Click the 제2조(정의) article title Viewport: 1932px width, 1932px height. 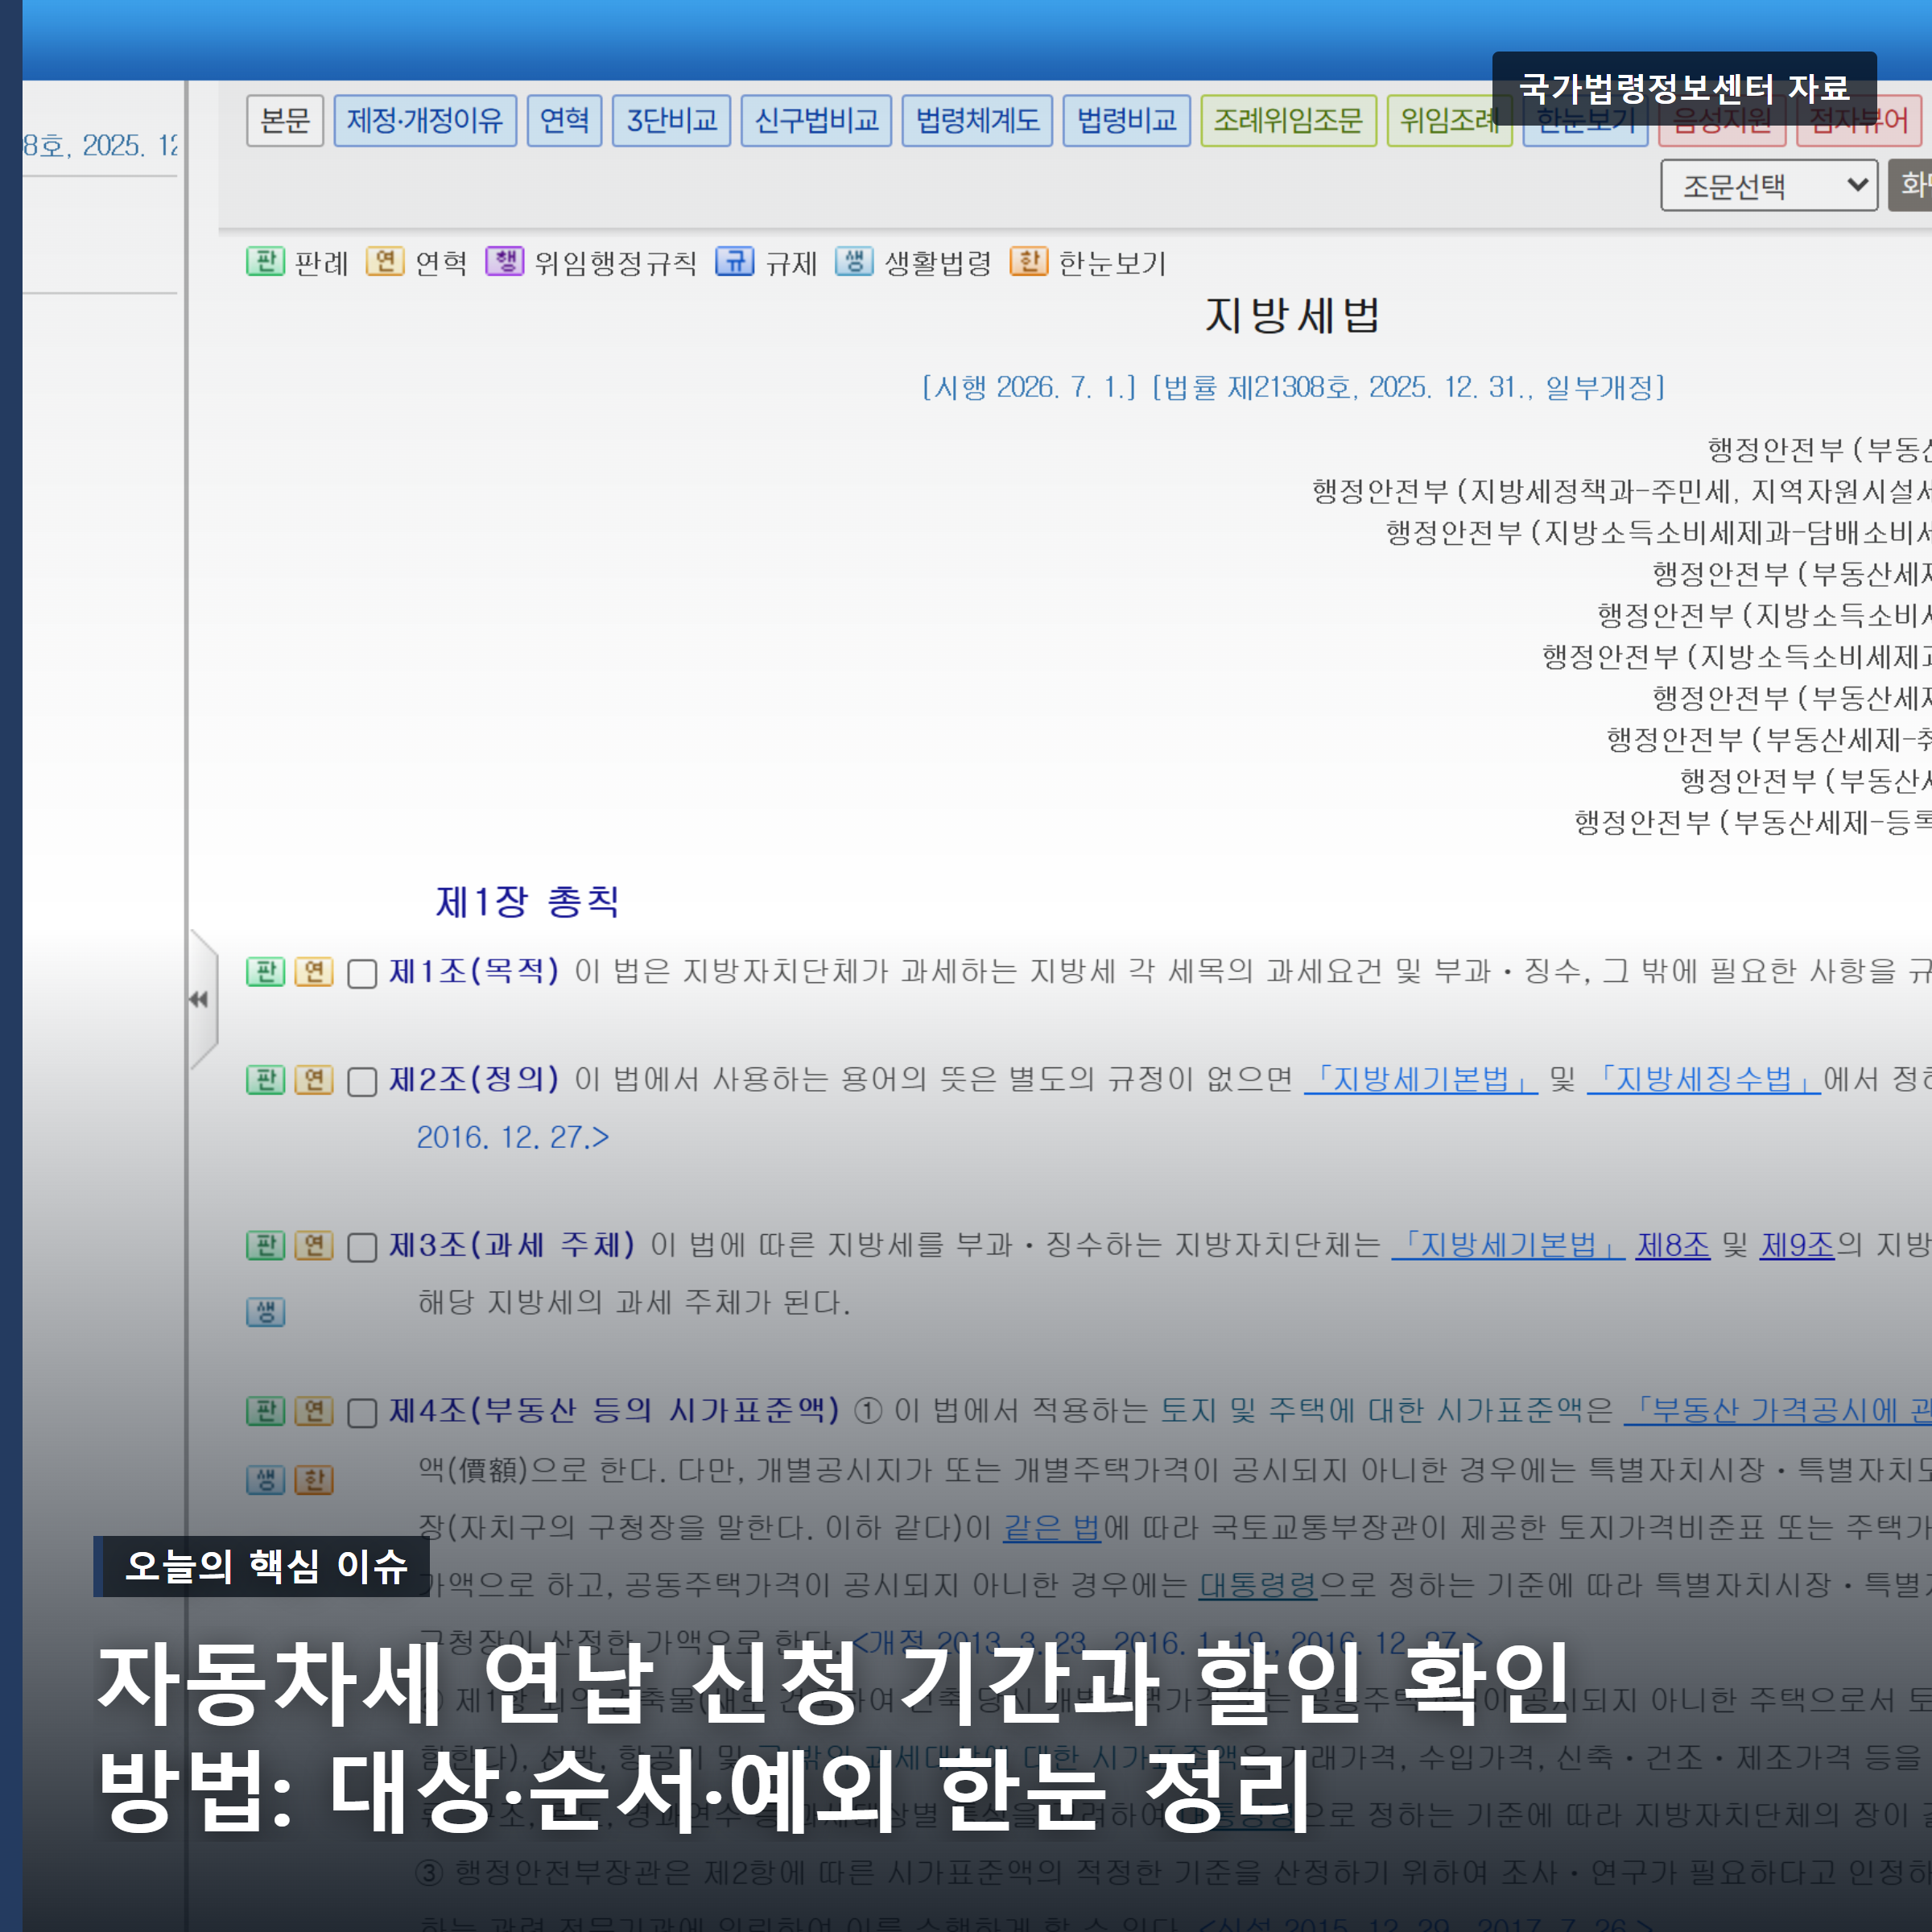coord(474,1079)
